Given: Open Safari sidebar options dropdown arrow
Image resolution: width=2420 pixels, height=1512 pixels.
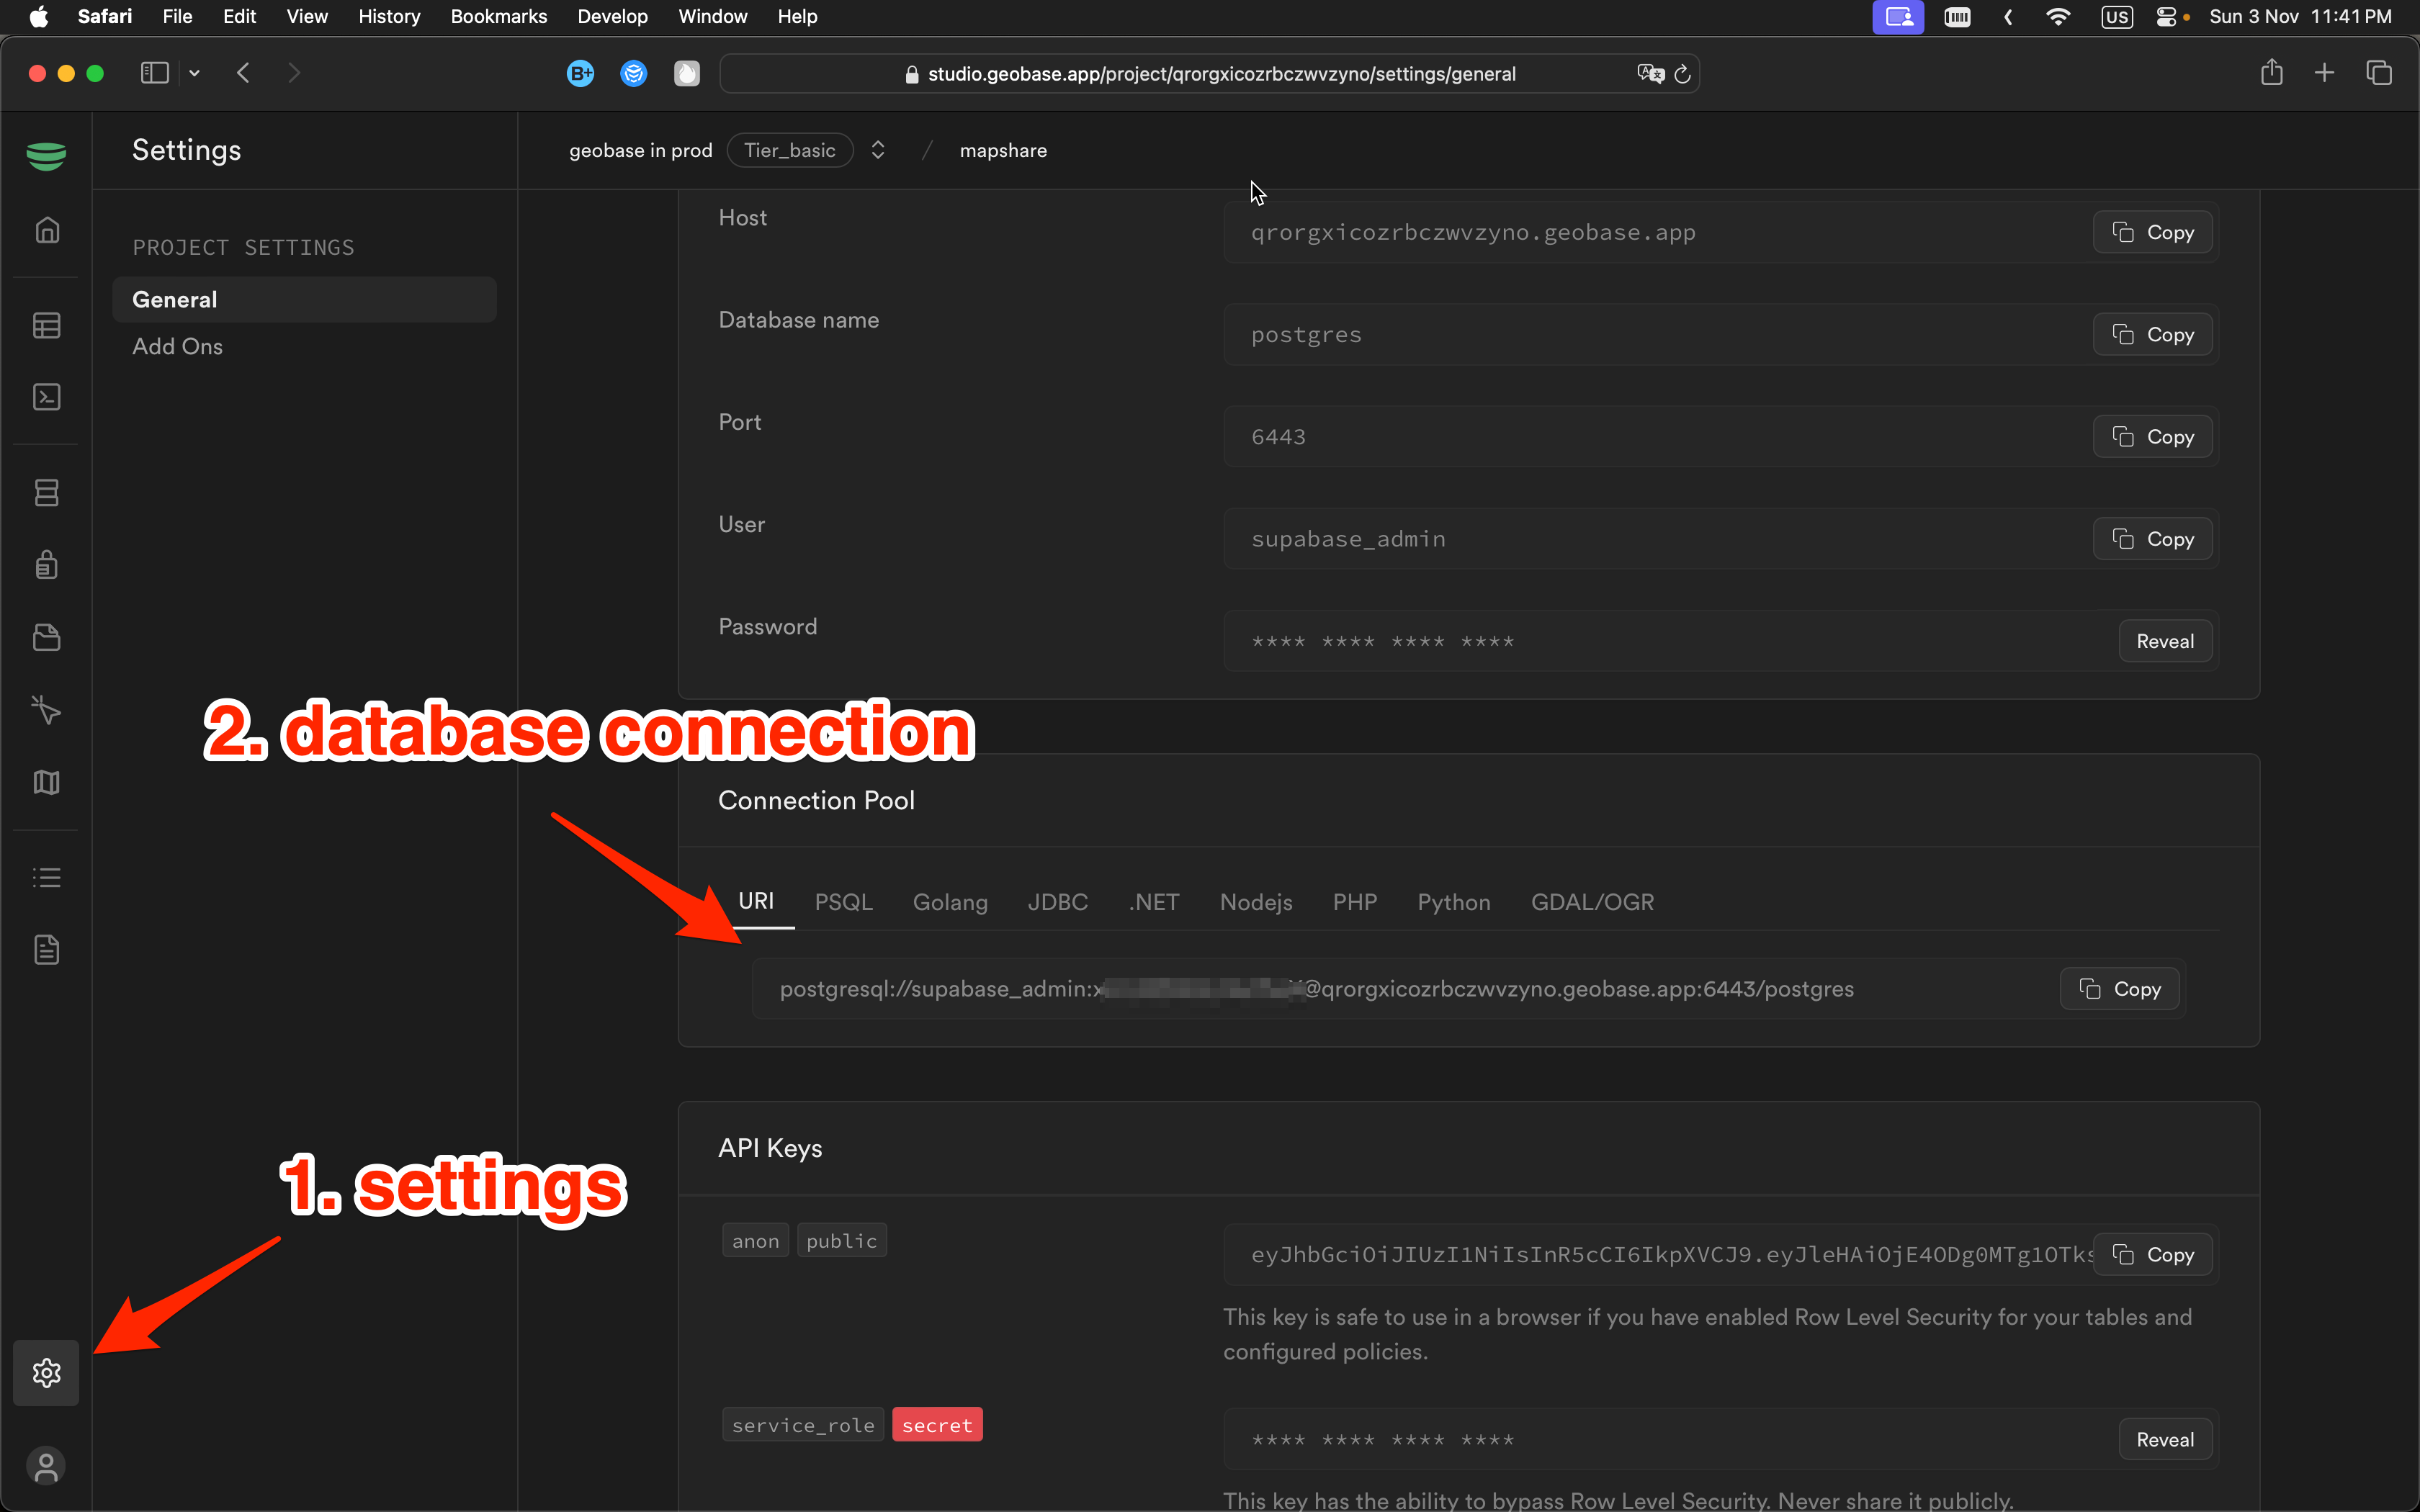Looking at the screenshot, I should tap(195, 73).
